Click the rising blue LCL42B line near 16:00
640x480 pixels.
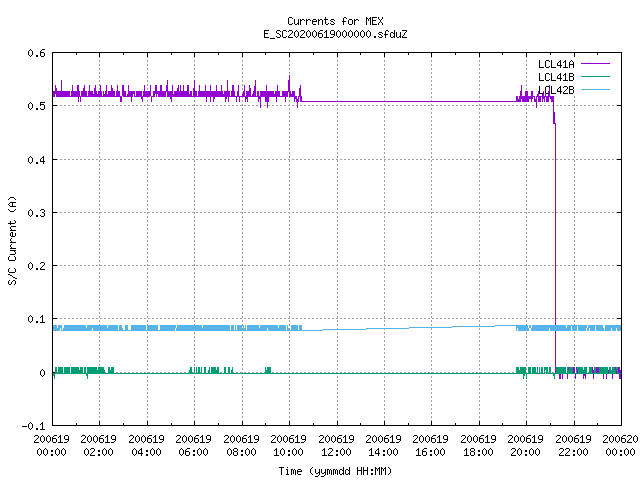tap(431, 327)
